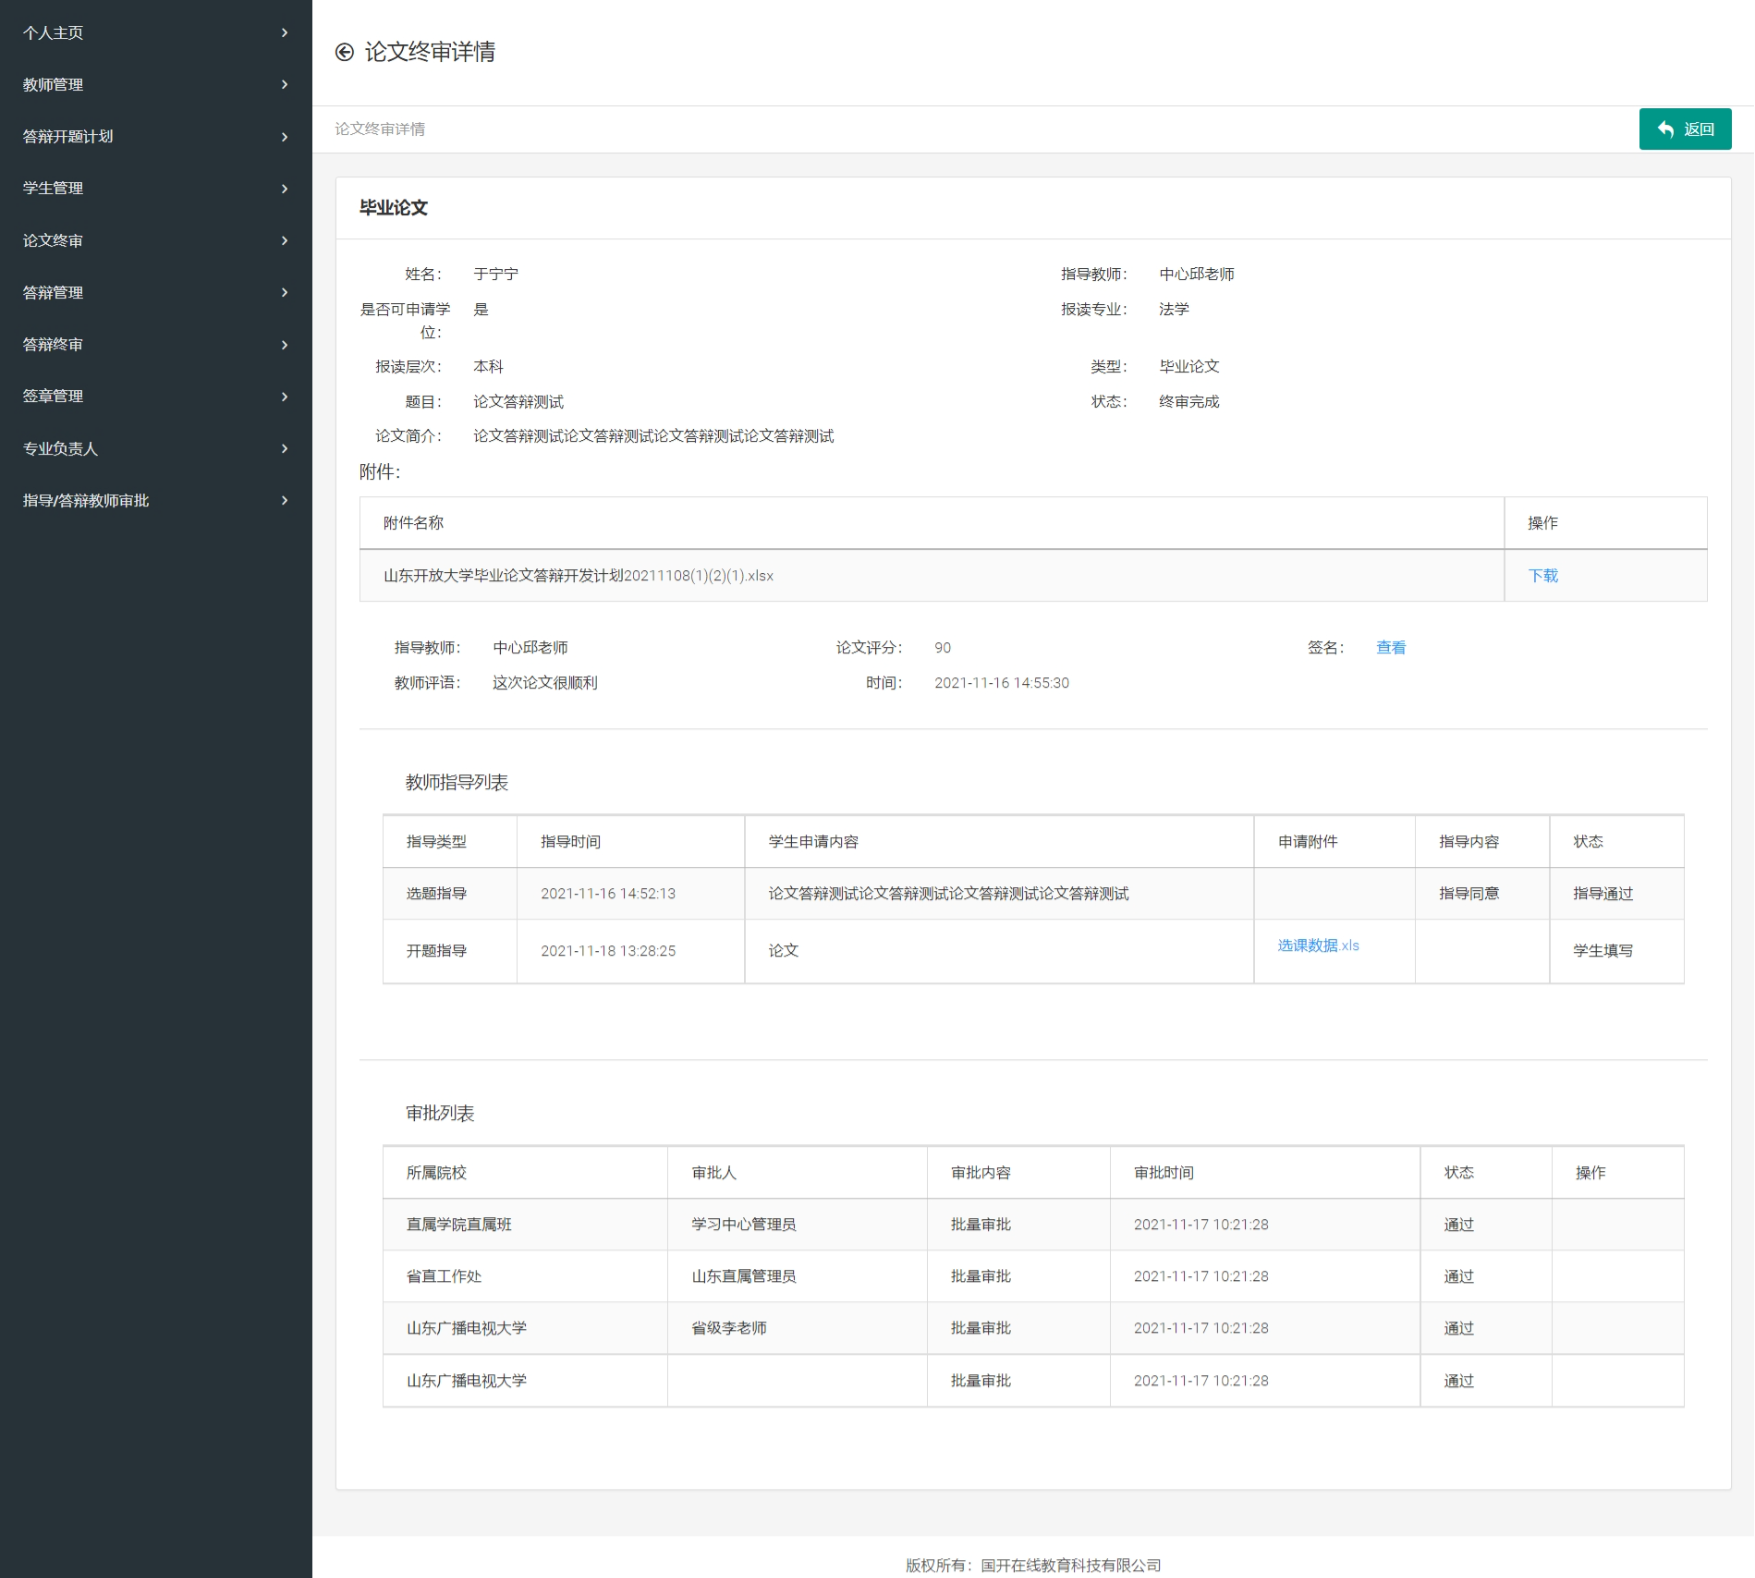This screenshot has height=1578, width=1755.
Task: Click the 直属学院直属班 cell
Action: 525,1225
